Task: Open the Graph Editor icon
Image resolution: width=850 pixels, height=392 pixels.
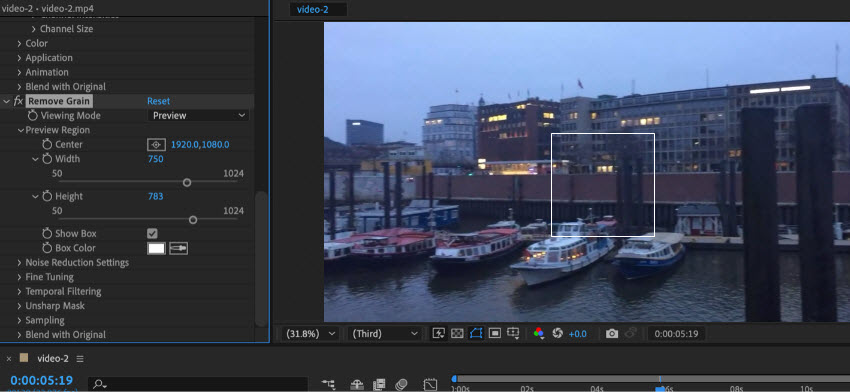Action: coord(430,384)
